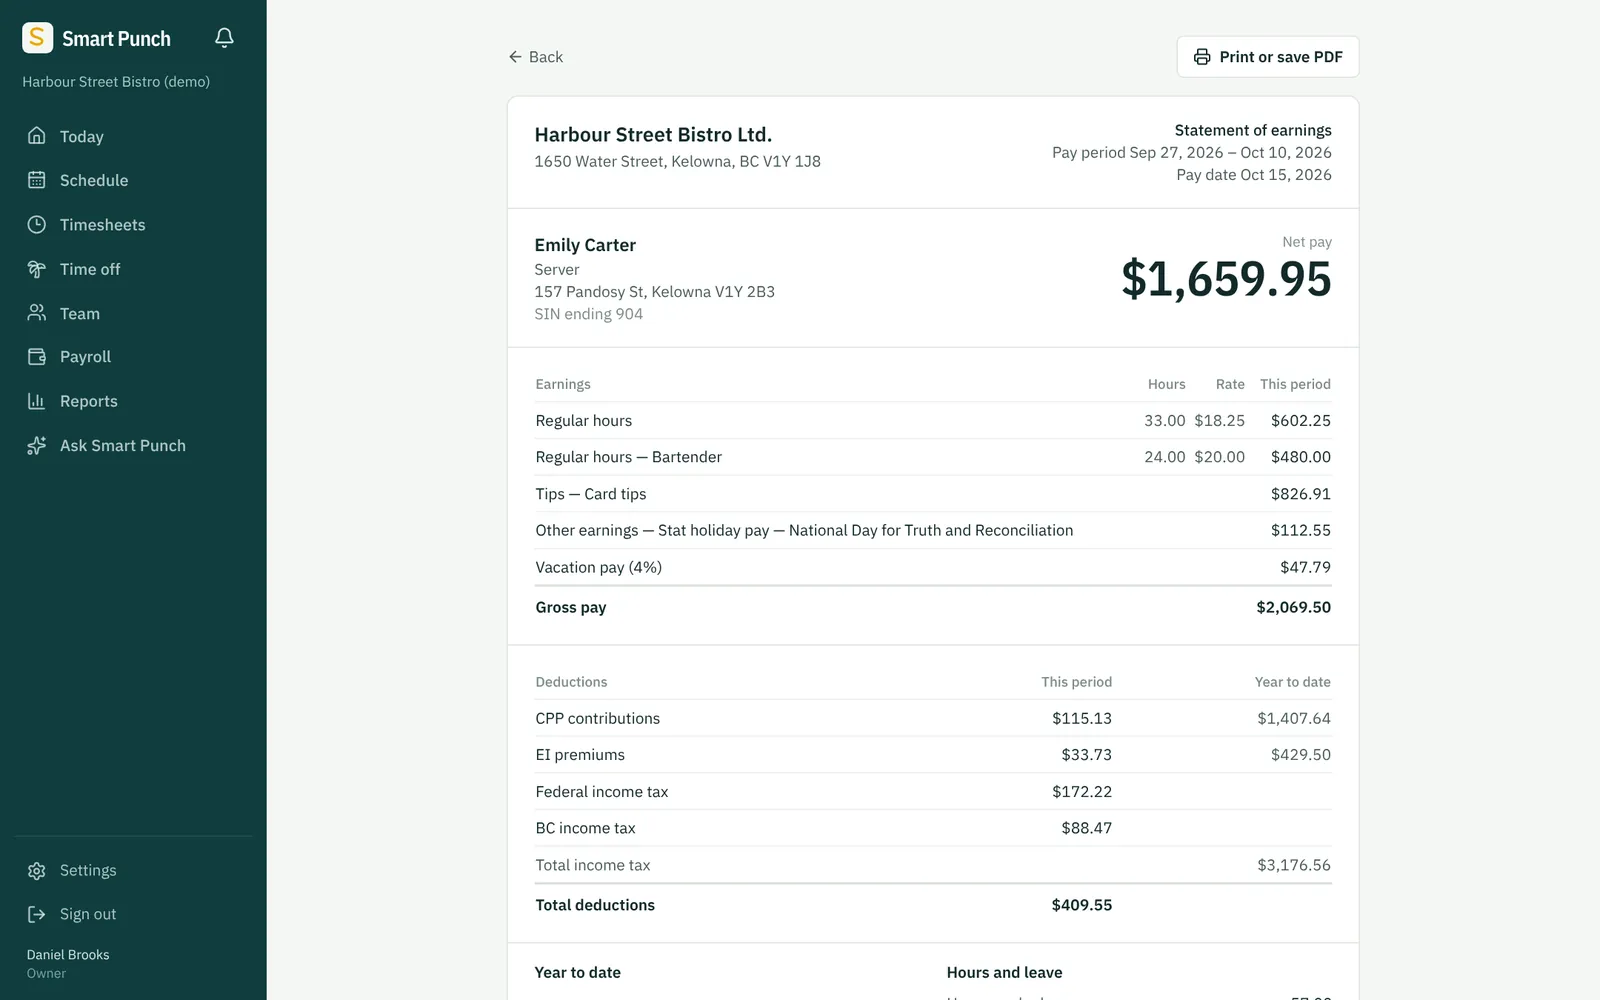
Task: Click the Tips — Card tips row
Action: (933, 494)
